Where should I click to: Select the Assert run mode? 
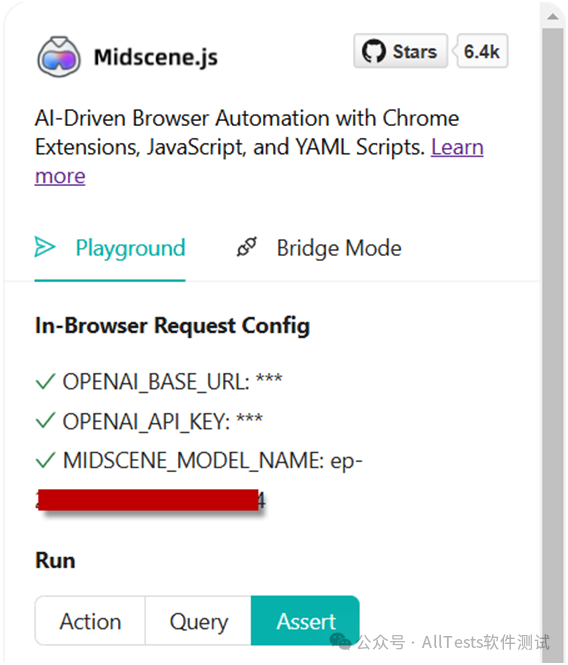coord(305,621)
